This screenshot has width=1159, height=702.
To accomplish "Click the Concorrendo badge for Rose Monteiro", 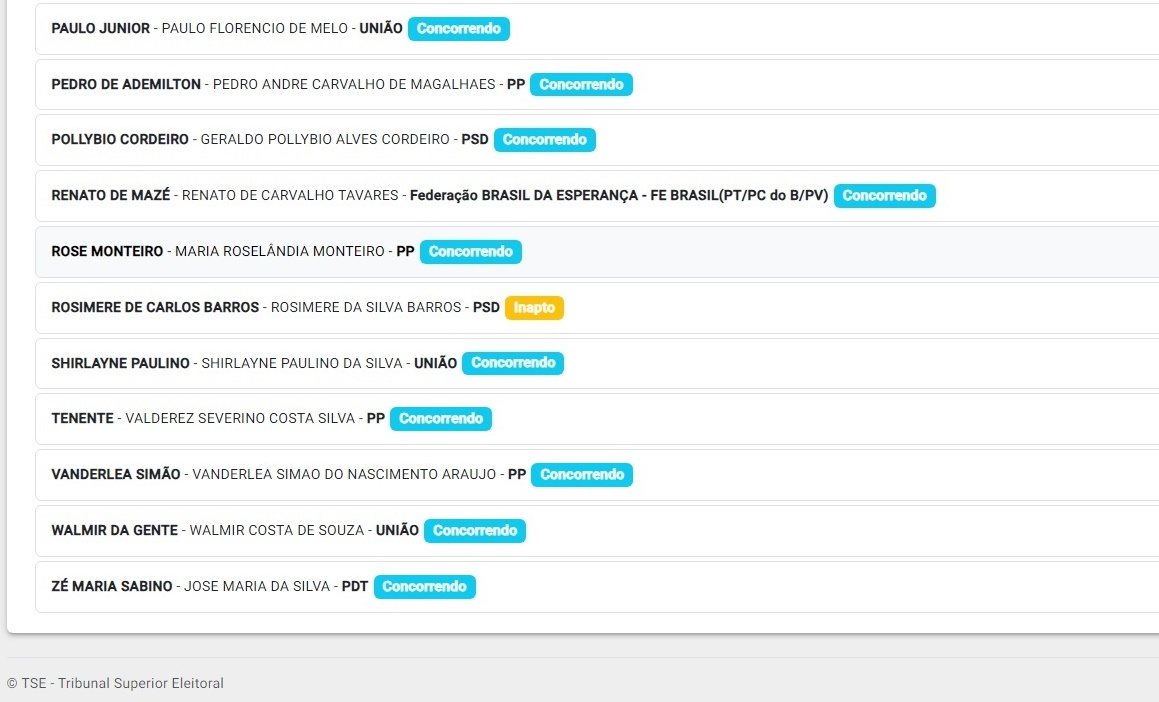I will [x=471, y=251].
